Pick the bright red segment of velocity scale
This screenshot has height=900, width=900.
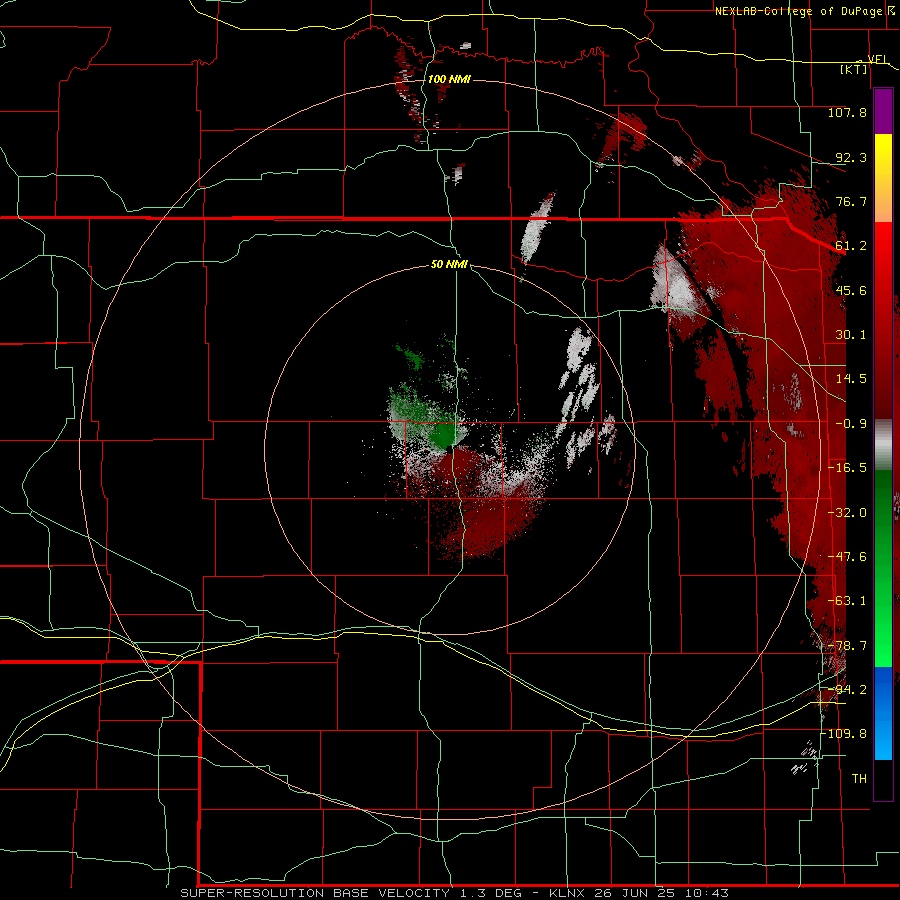click(x=883, y=321)
